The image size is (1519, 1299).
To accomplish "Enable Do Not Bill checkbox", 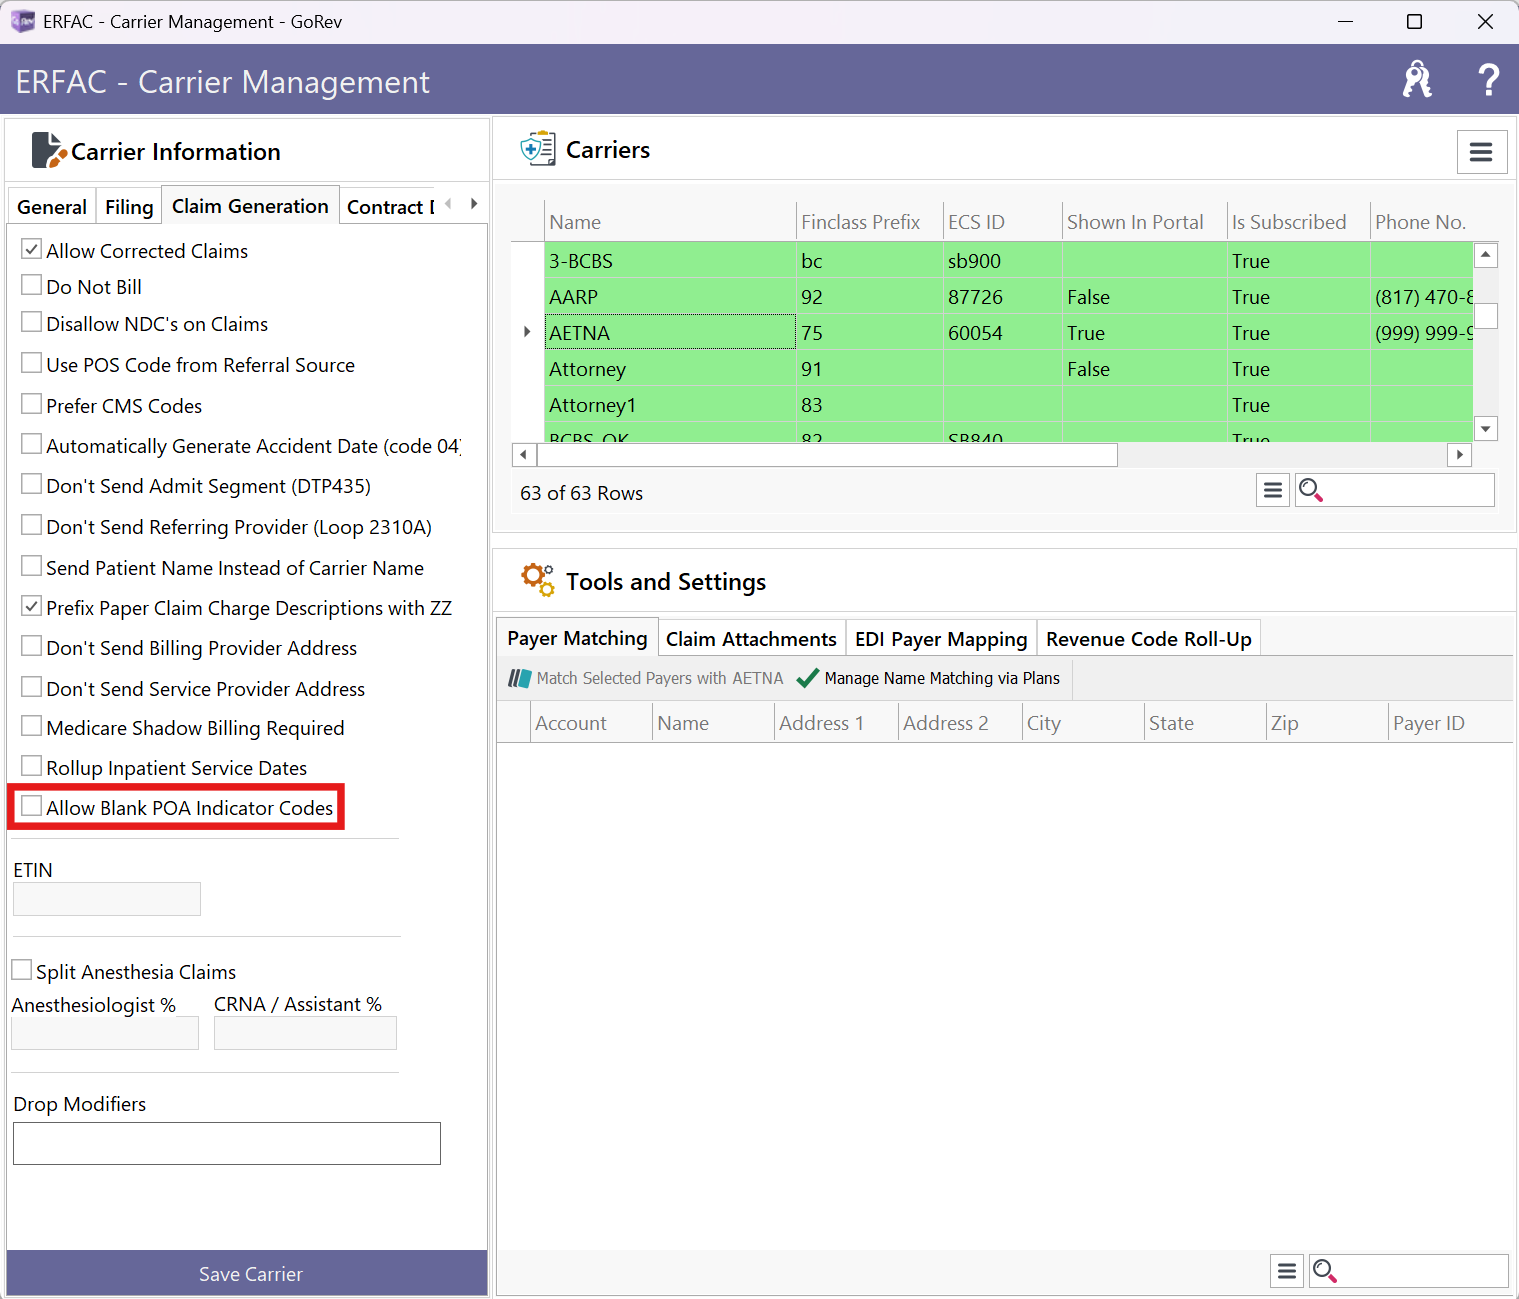I will pos(32,285).
